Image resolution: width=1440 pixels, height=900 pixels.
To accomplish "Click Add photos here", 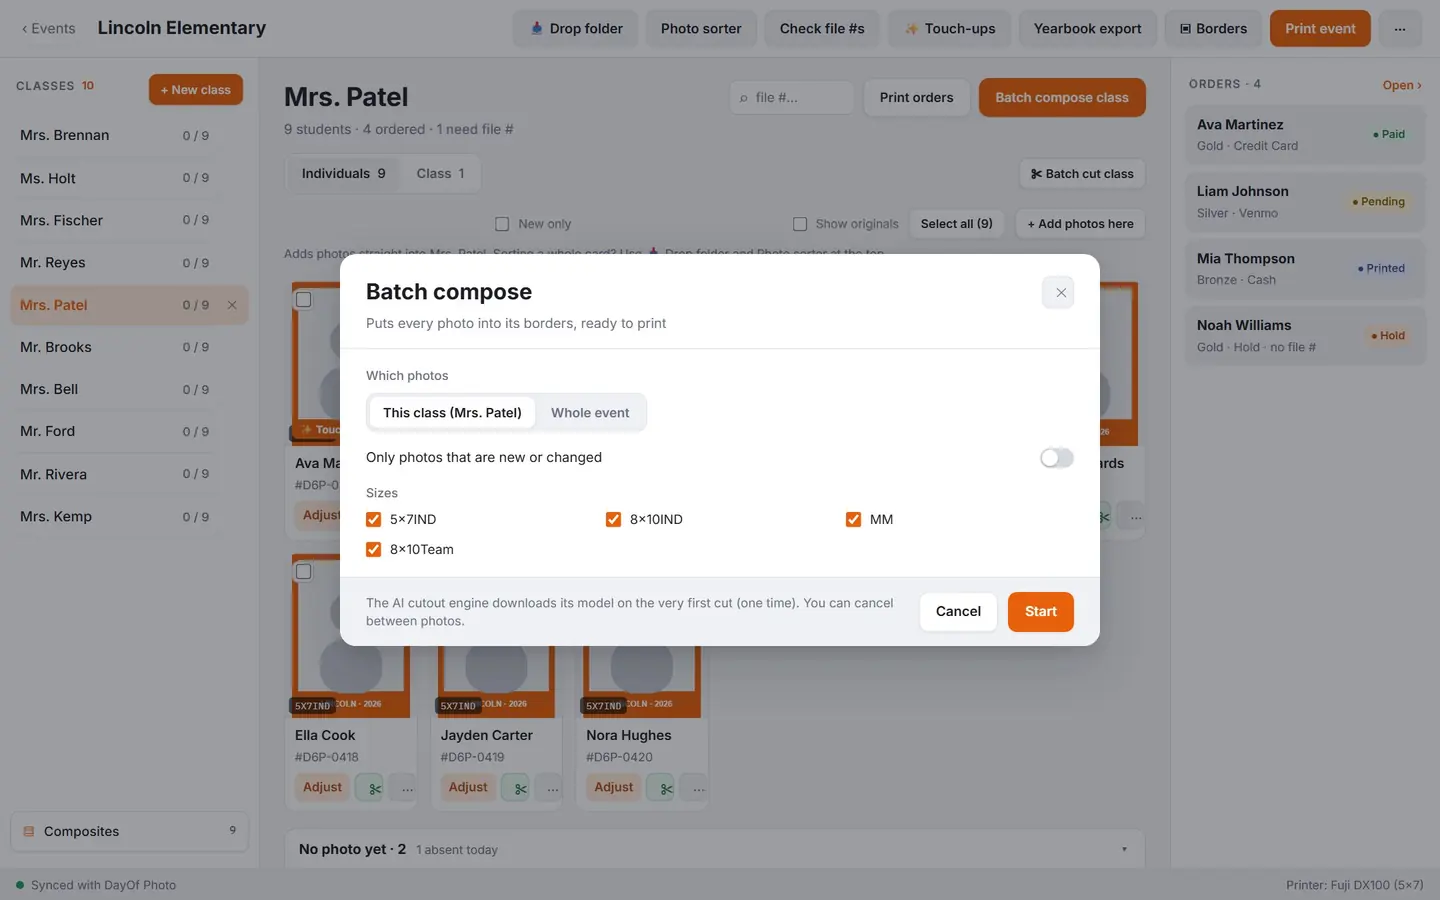I will (1080, 224).
